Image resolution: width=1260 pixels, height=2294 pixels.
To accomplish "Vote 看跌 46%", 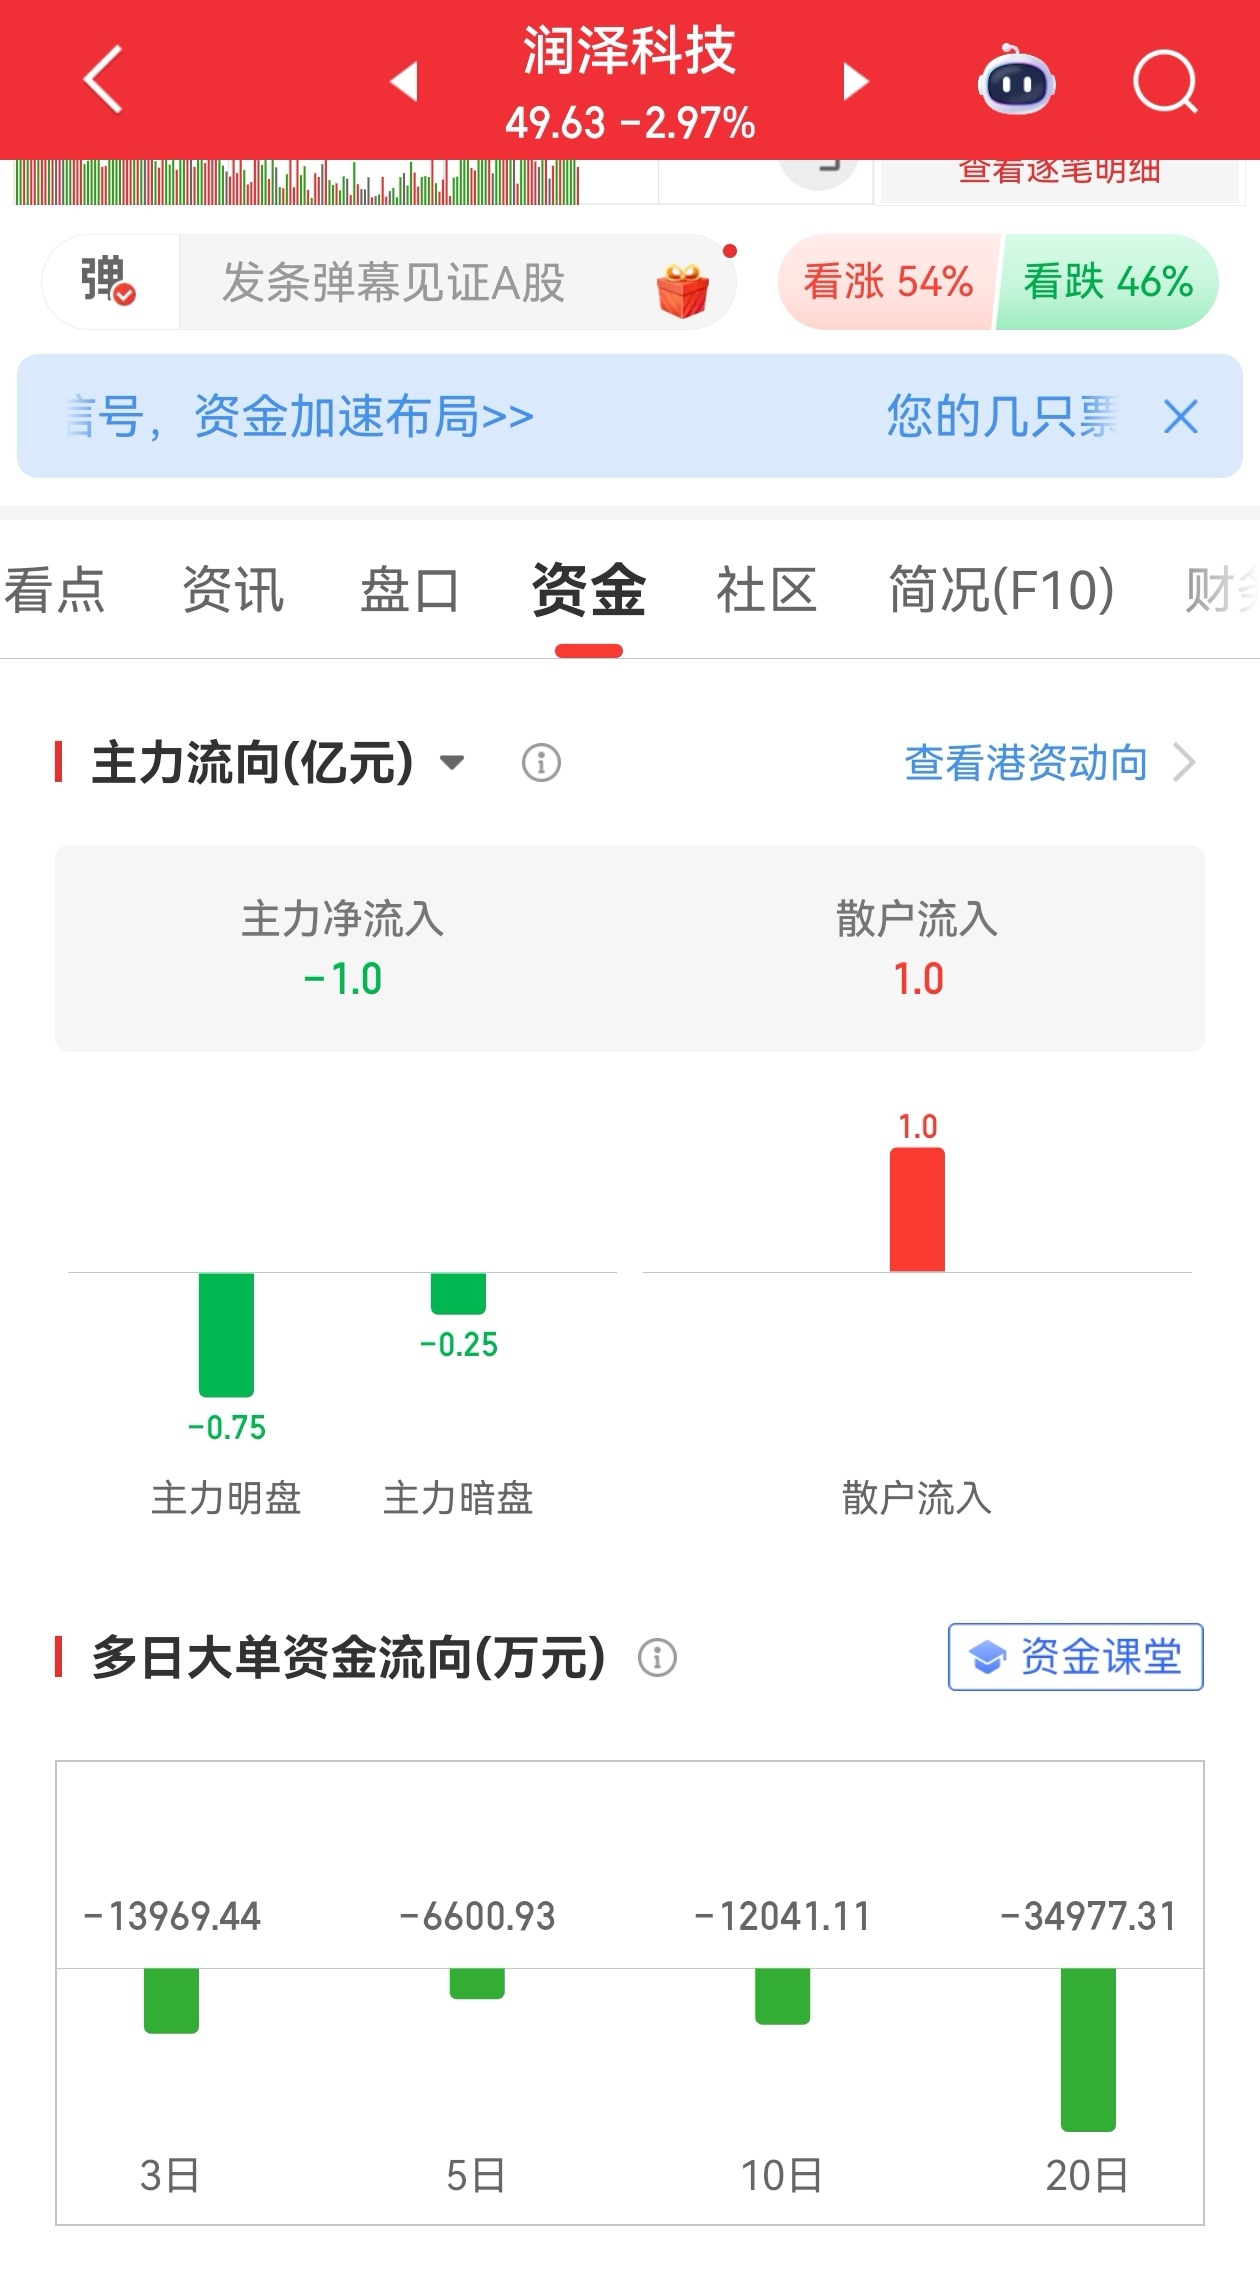I will point(1108,282).
